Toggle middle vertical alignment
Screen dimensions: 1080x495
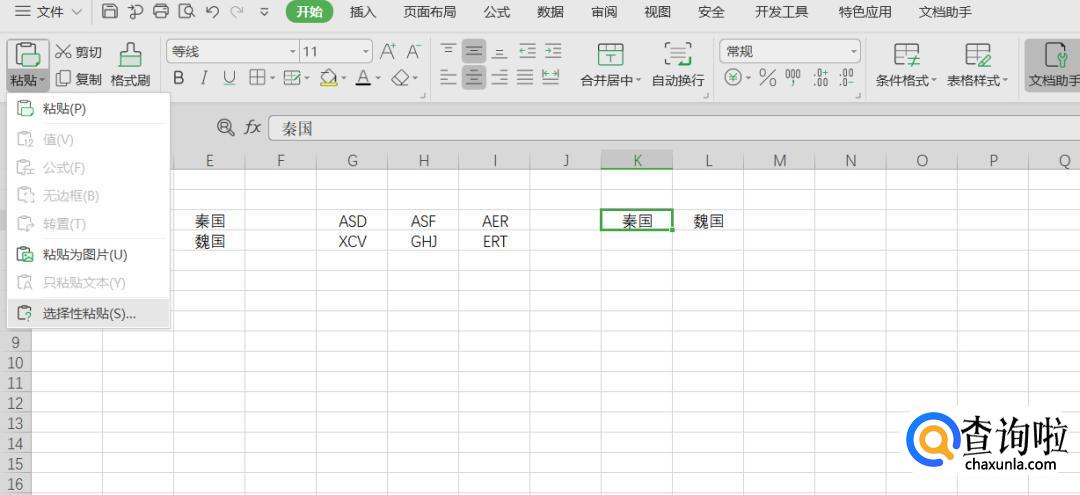473,51
